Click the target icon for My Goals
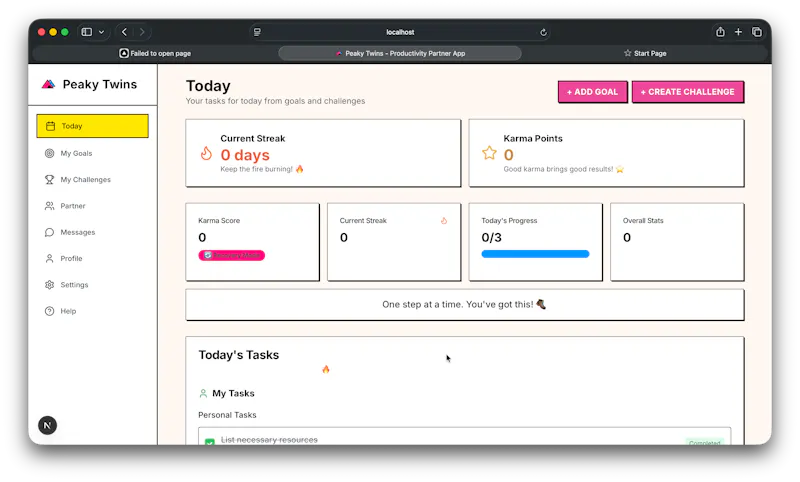The height and width of the screenshot is (482, 800). coord(49,153)
